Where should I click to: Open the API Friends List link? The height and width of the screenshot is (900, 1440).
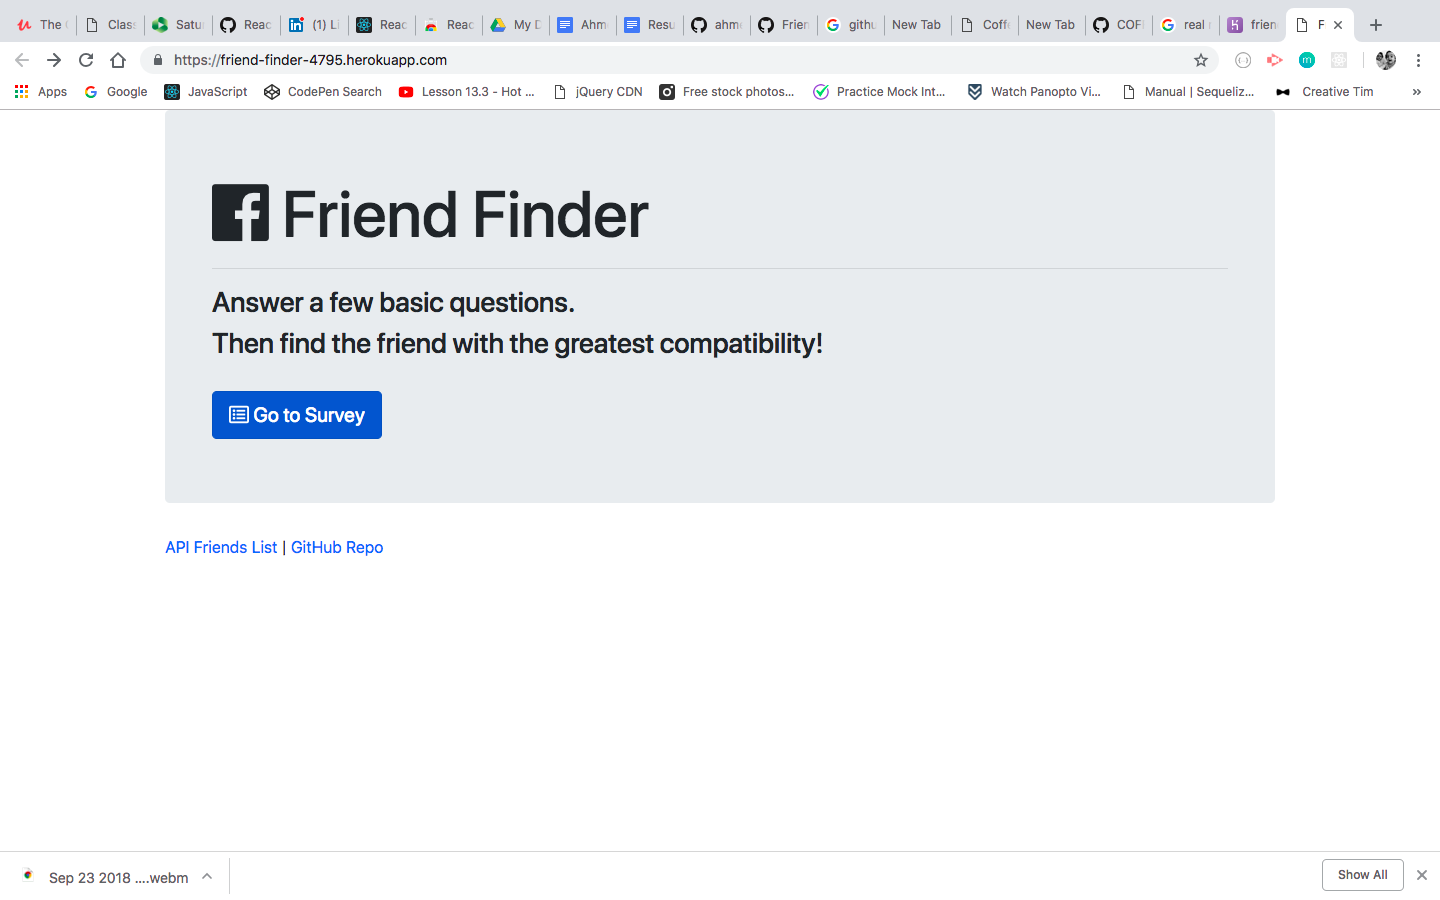221,547
